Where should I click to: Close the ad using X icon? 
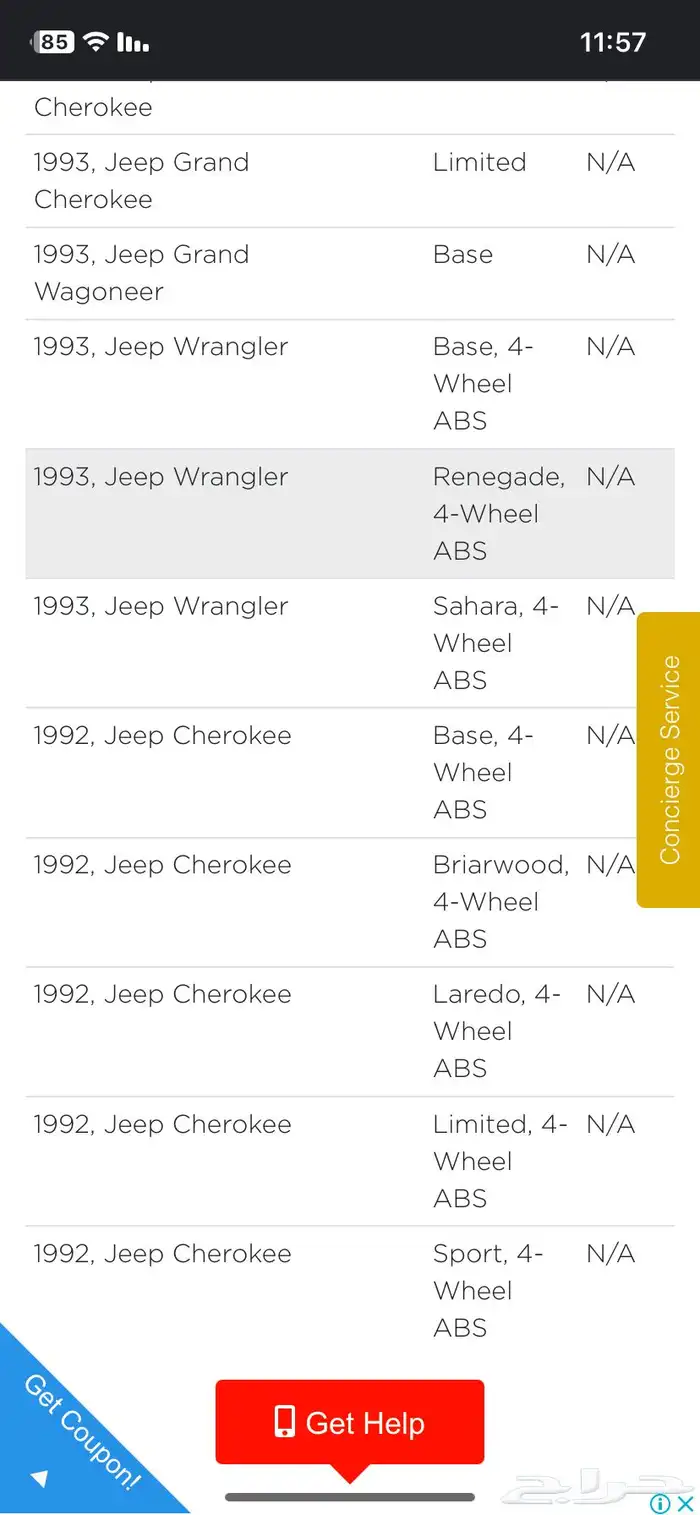[x=686, y=1503]
